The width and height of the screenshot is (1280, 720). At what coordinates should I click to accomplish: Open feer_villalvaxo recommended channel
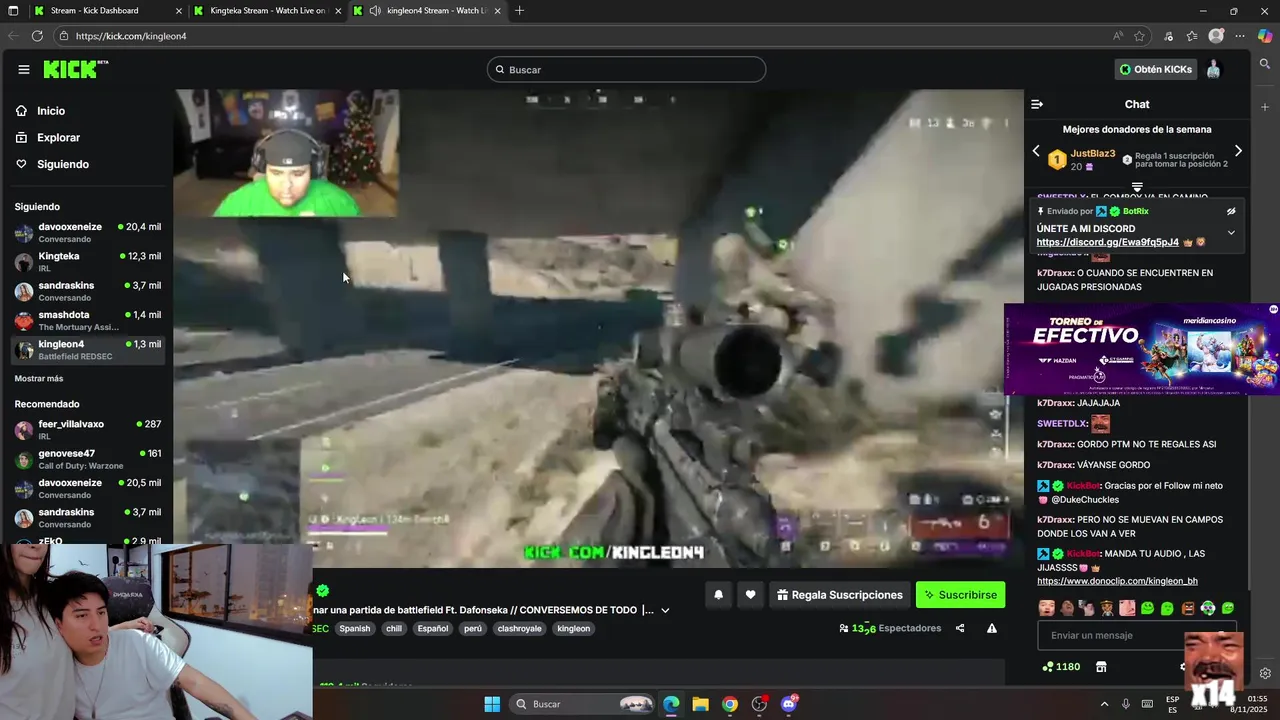(88, 430)
